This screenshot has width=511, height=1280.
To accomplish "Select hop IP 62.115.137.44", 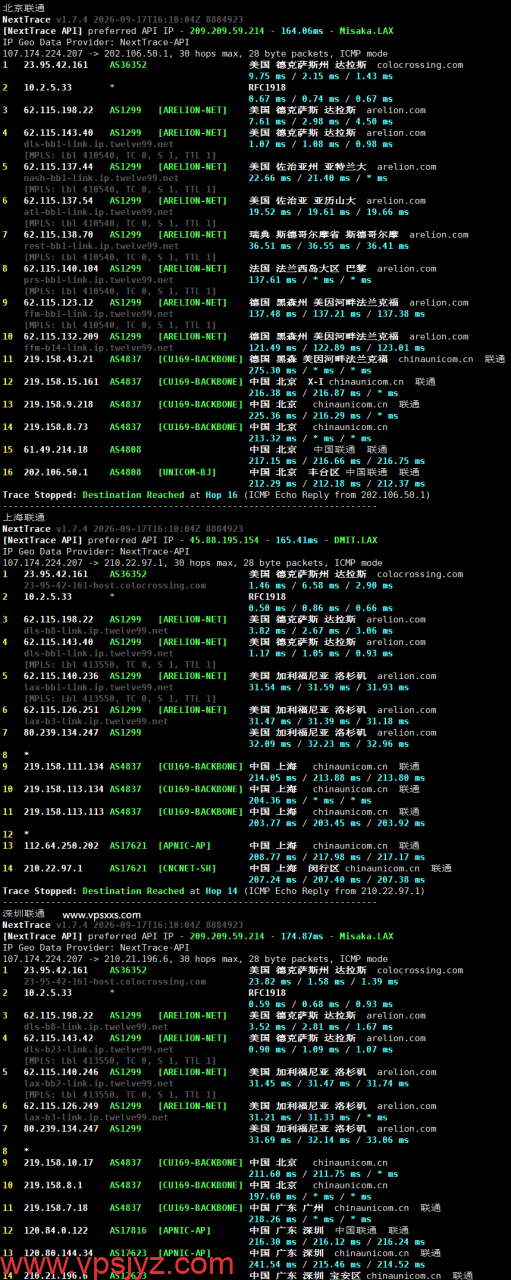I will (x=59, y=167).
